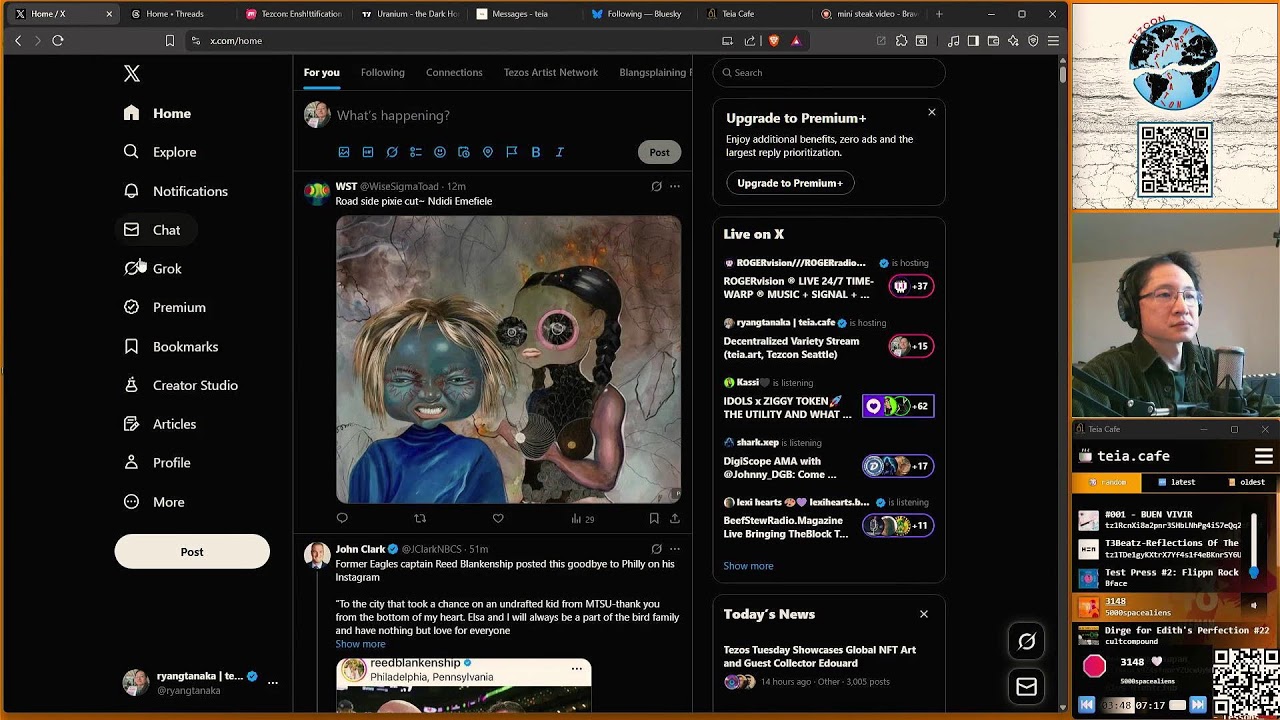Apply bold formatting in the composer
Viewport: 1280px width, 720px height.
point(536,152)
